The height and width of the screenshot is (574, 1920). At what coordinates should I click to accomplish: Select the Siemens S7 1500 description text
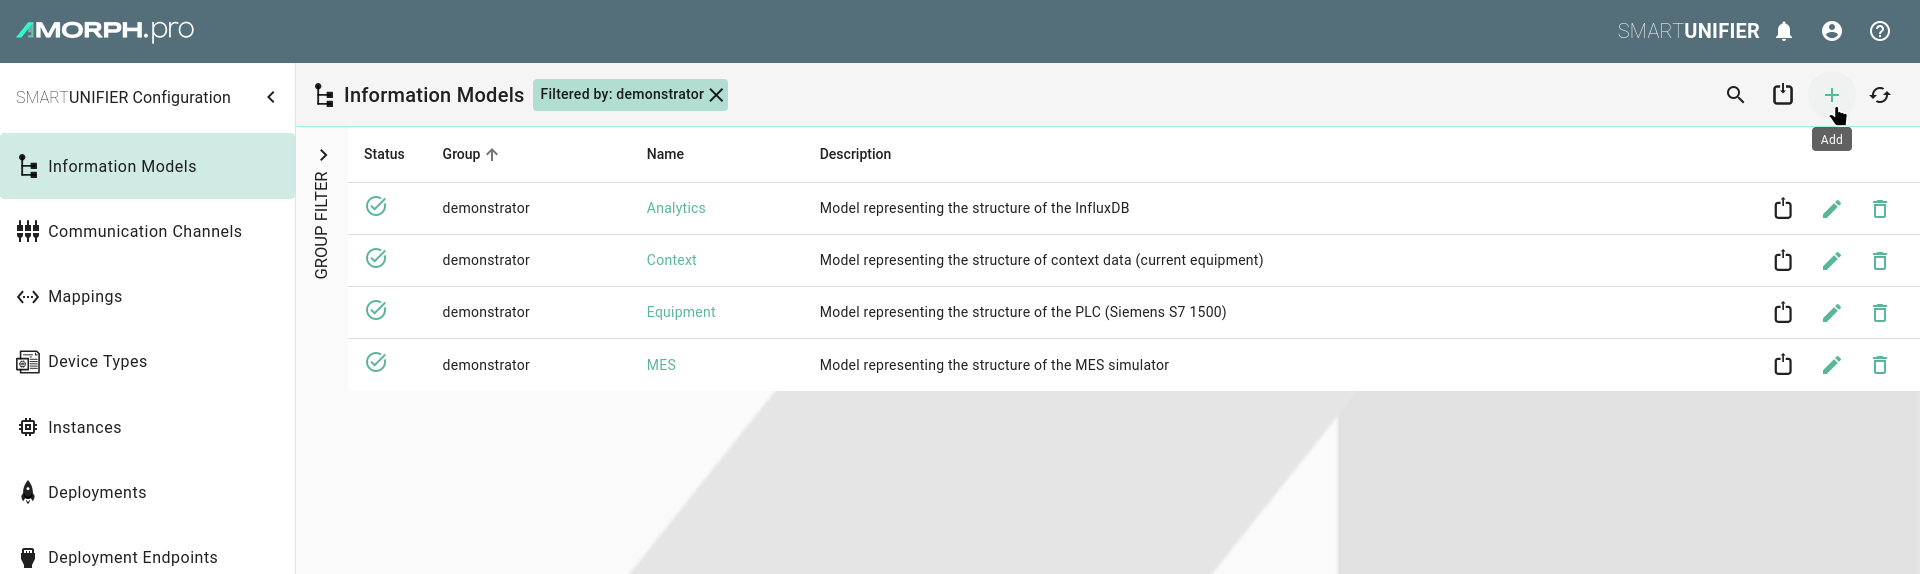coord(1023,312)
